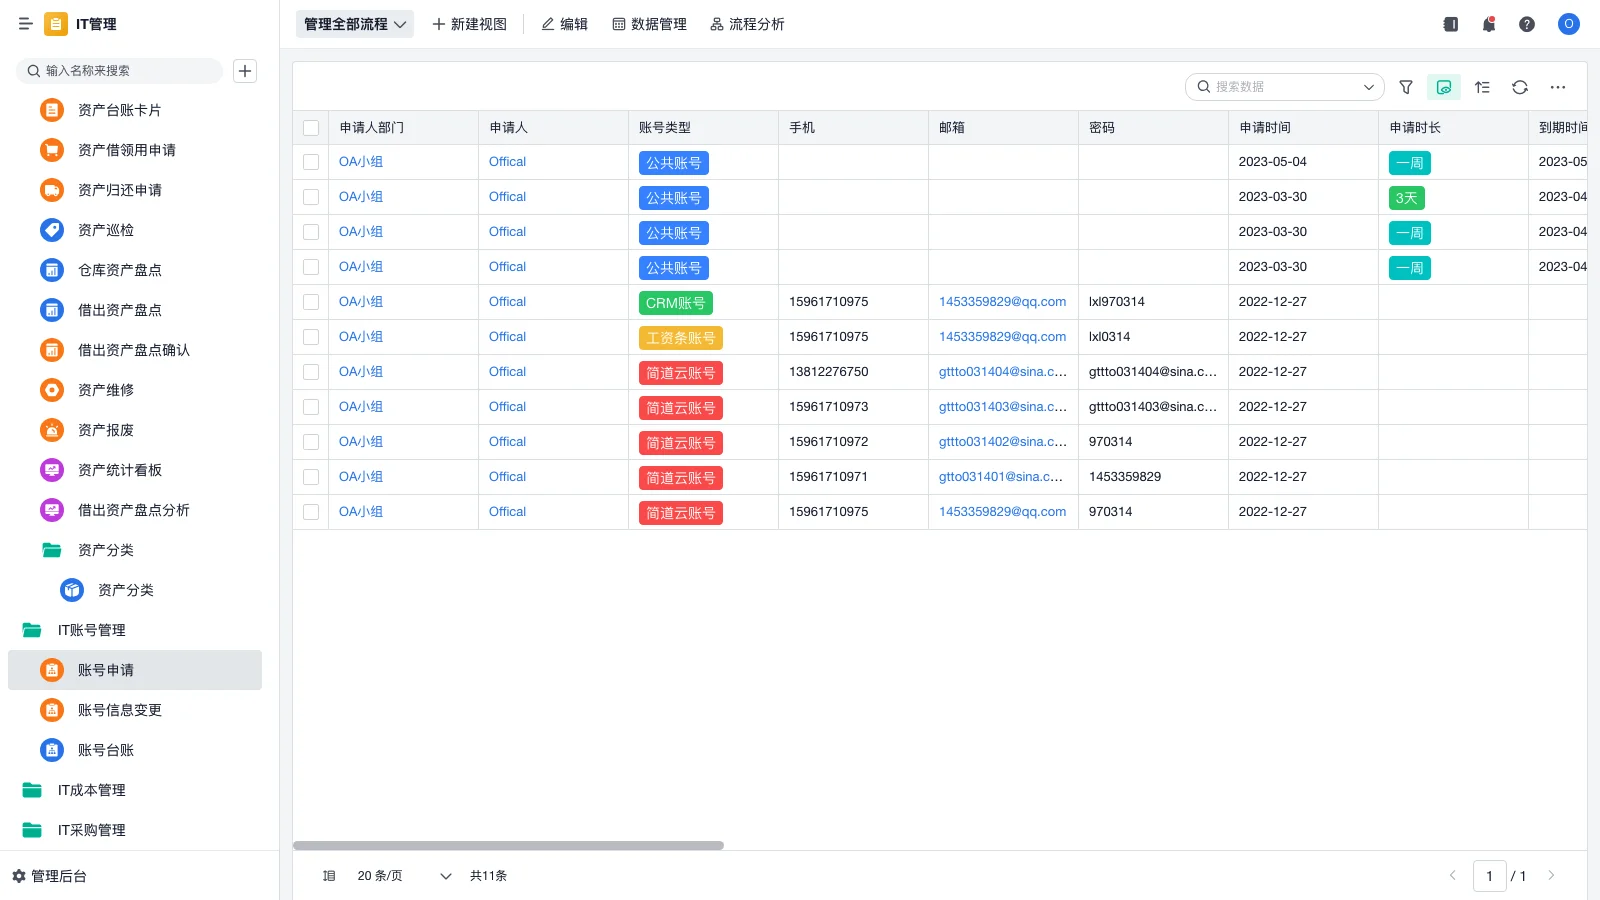The image size is (1600, 900).
Task: Click the notification bell icon
Action: 1489,24
